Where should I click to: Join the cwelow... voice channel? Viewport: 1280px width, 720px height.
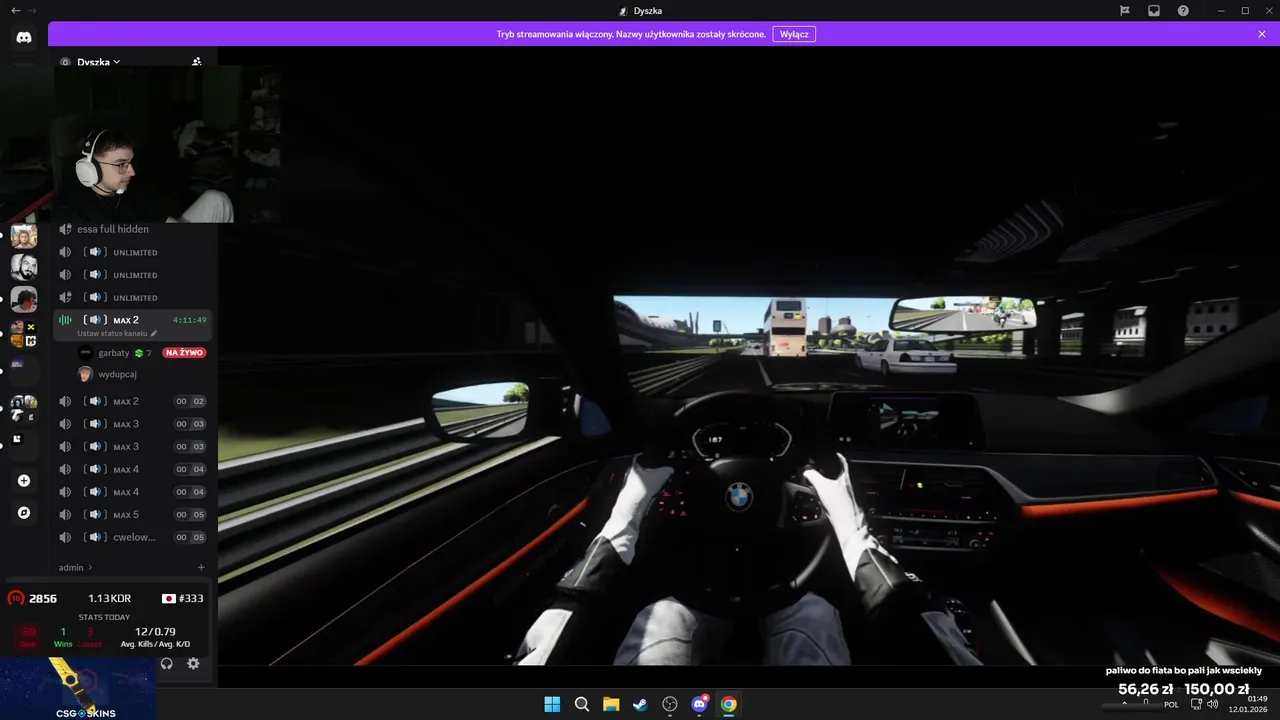click(131, 537)
